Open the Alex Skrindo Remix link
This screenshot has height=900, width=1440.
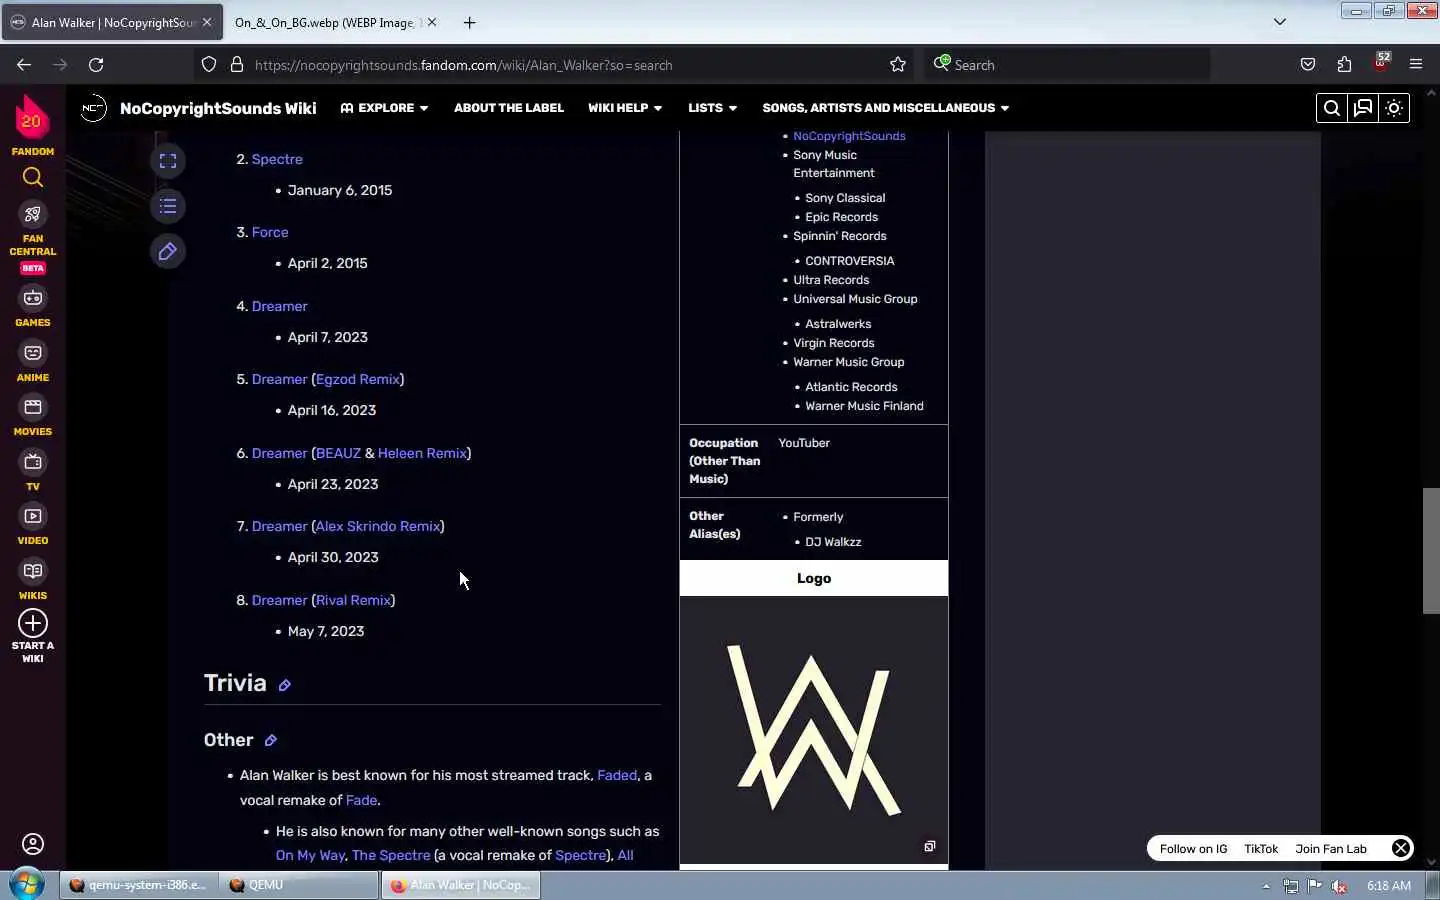[x=378, y=526]
